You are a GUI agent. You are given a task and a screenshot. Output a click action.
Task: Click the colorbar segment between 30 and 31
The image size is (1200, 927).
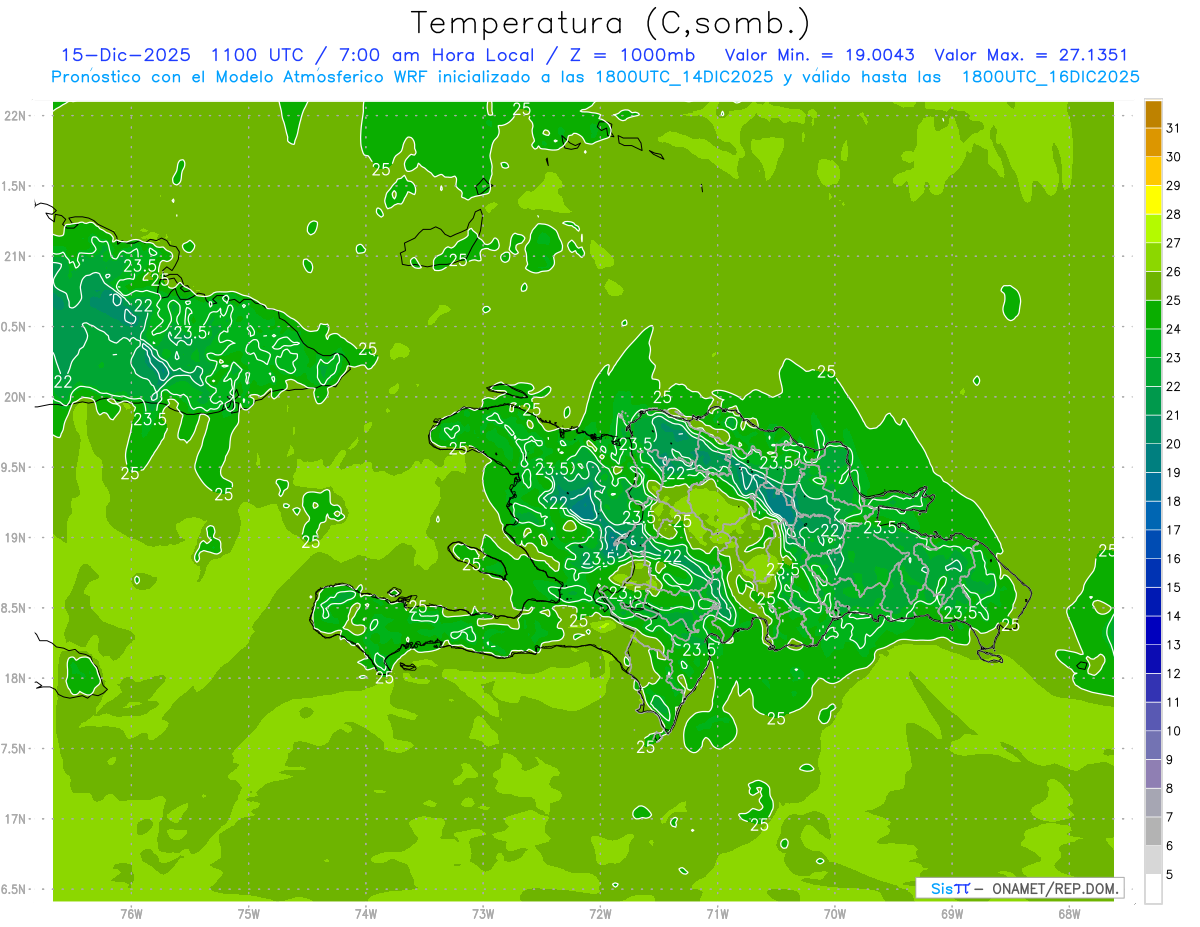[x=1153, y=142]
